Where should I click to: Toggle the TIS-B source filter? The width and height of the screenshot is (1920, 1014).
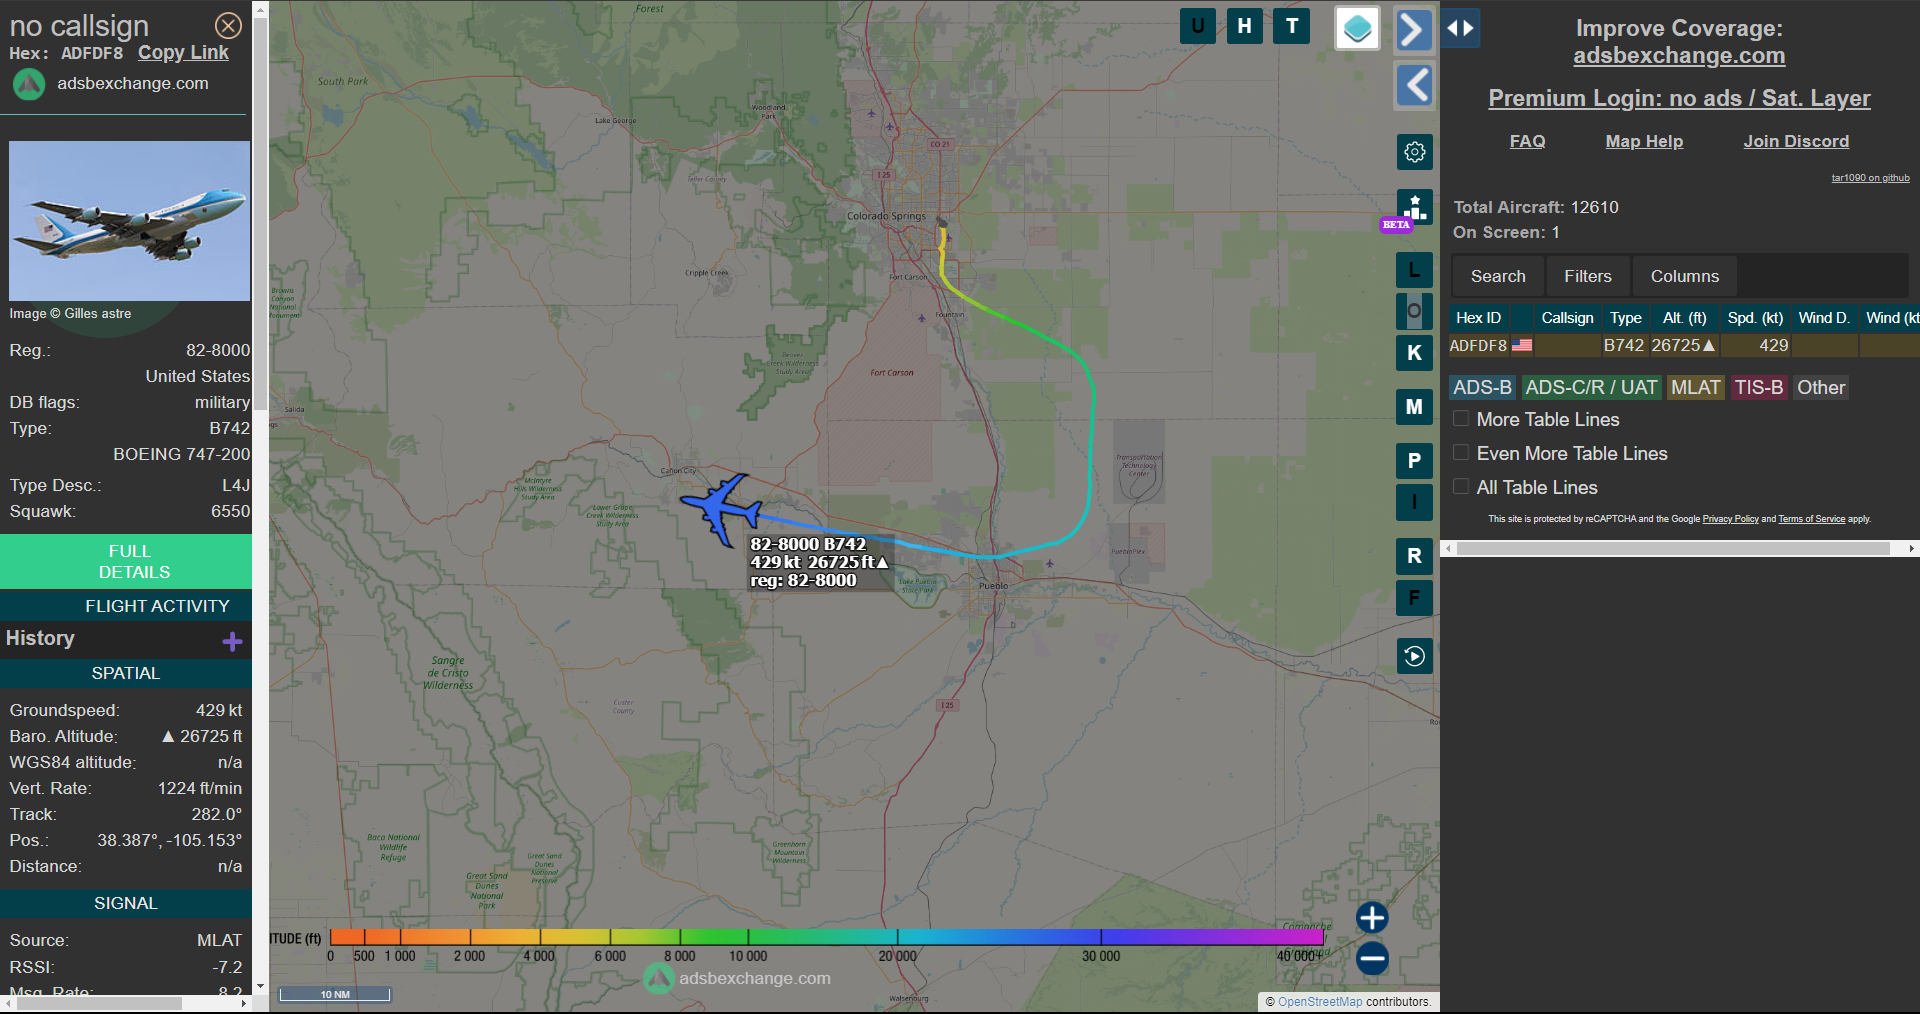pos(1758,387)
